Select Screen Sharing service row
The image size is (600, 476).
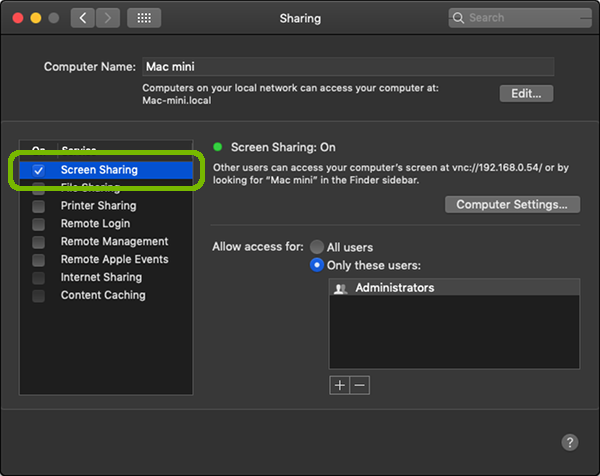click(106, 170)
